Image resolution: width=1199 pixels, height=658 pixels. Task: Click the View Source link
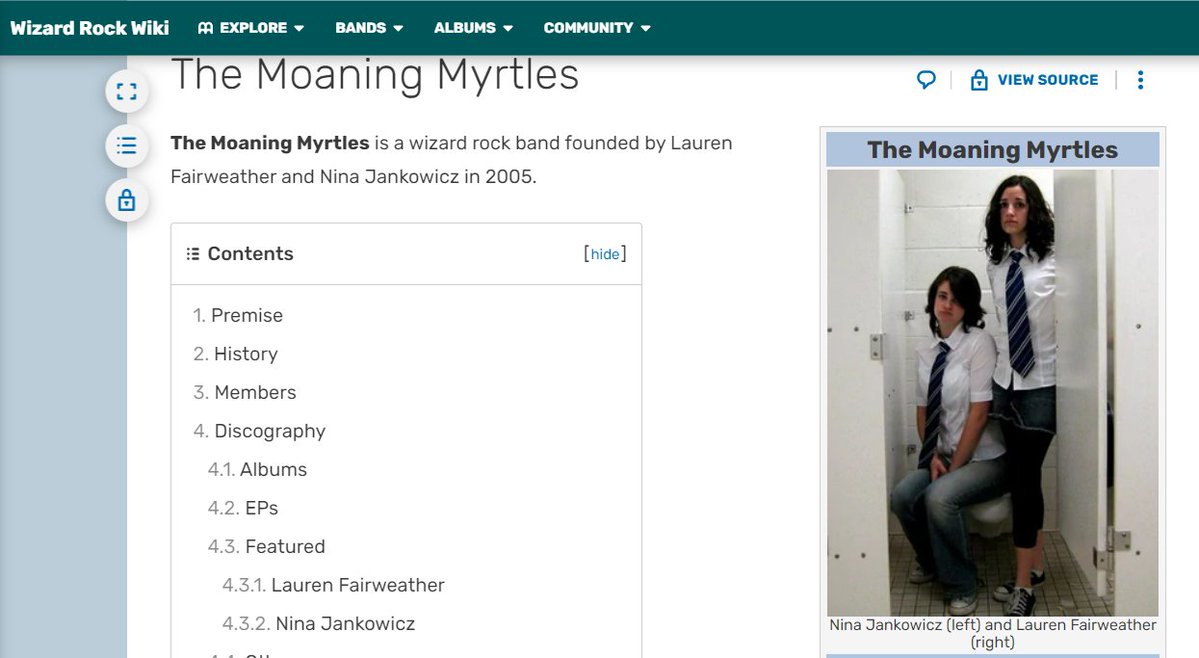coord(1048,79)
